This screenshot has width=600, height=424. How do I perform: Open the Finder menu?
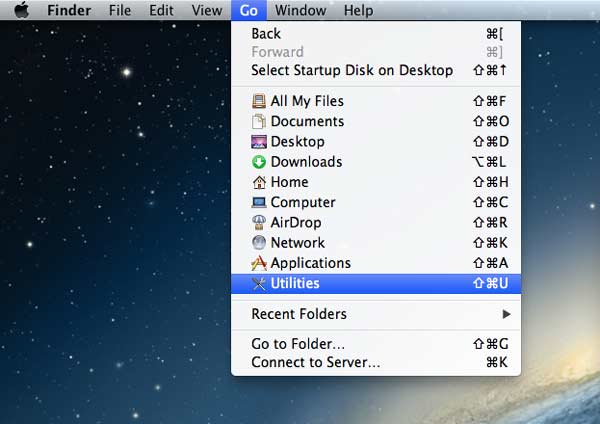69,10
